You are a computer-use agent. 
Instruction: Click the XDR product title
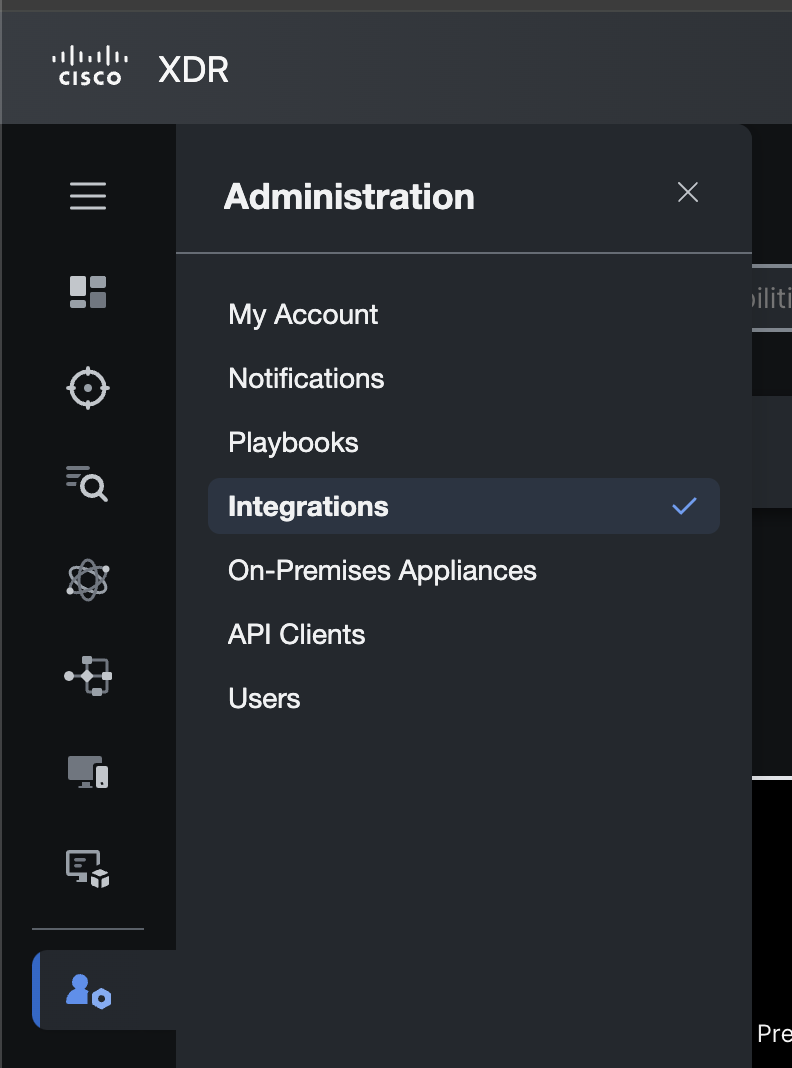(193, 70)
